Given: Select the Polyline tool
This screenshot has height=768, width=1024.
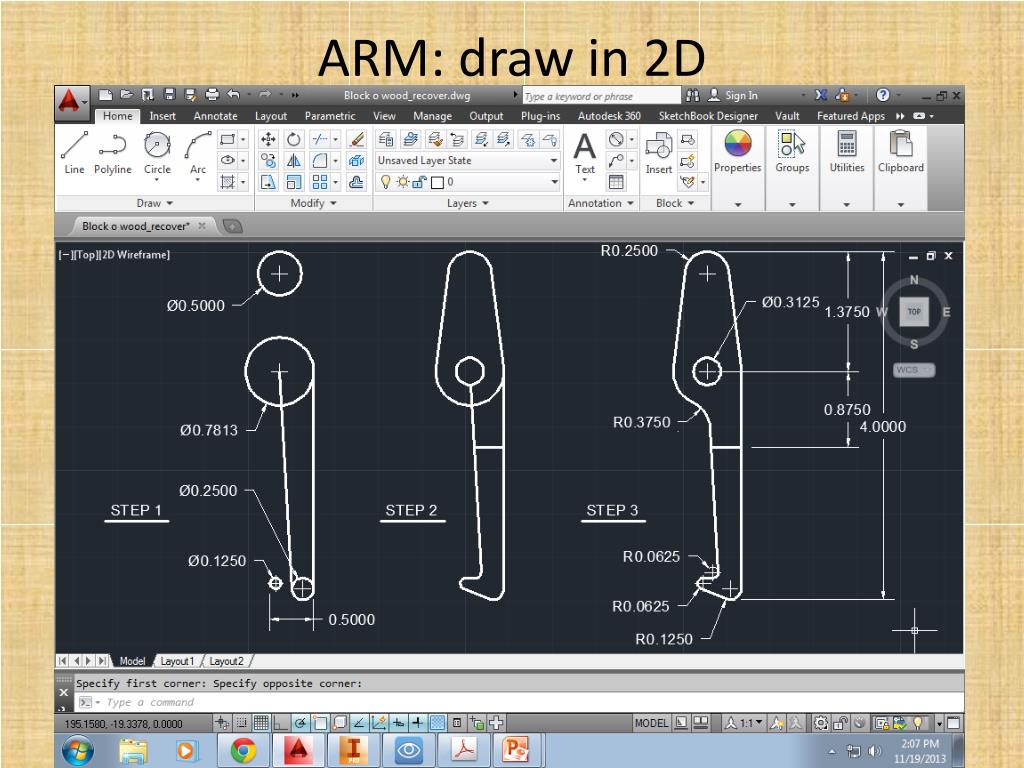Looking at the screenshot, I should [x=112, y=153].
